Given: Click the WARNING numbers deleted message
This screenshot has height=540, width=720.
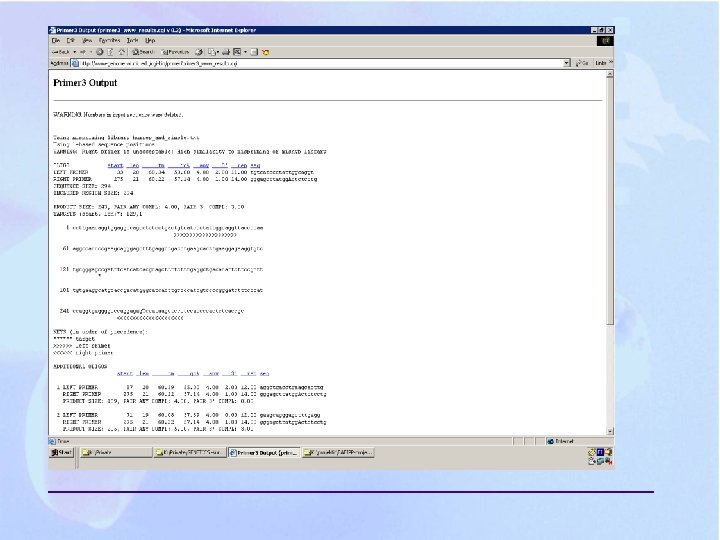Looking at the screenshot, I should click(118, 115).
